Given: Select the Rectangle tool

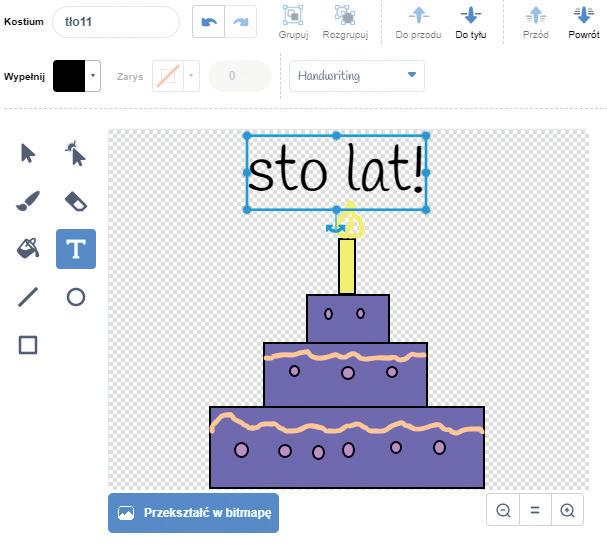Looking at the screenshot, I should tap(28, 345).
